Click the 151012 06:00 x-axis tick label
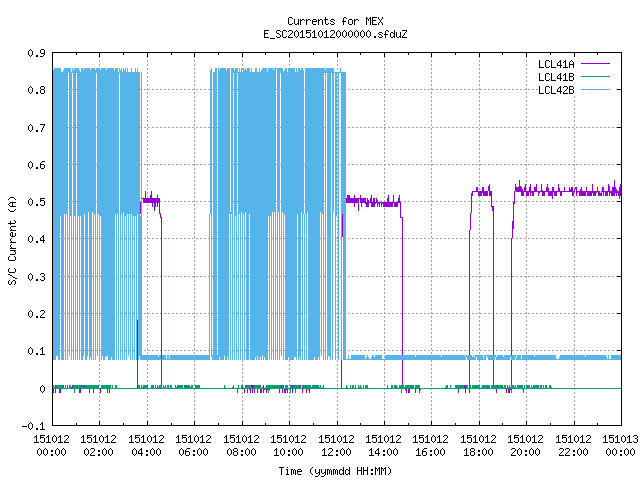This screenshot has width=640, height=480. point(193,446)
